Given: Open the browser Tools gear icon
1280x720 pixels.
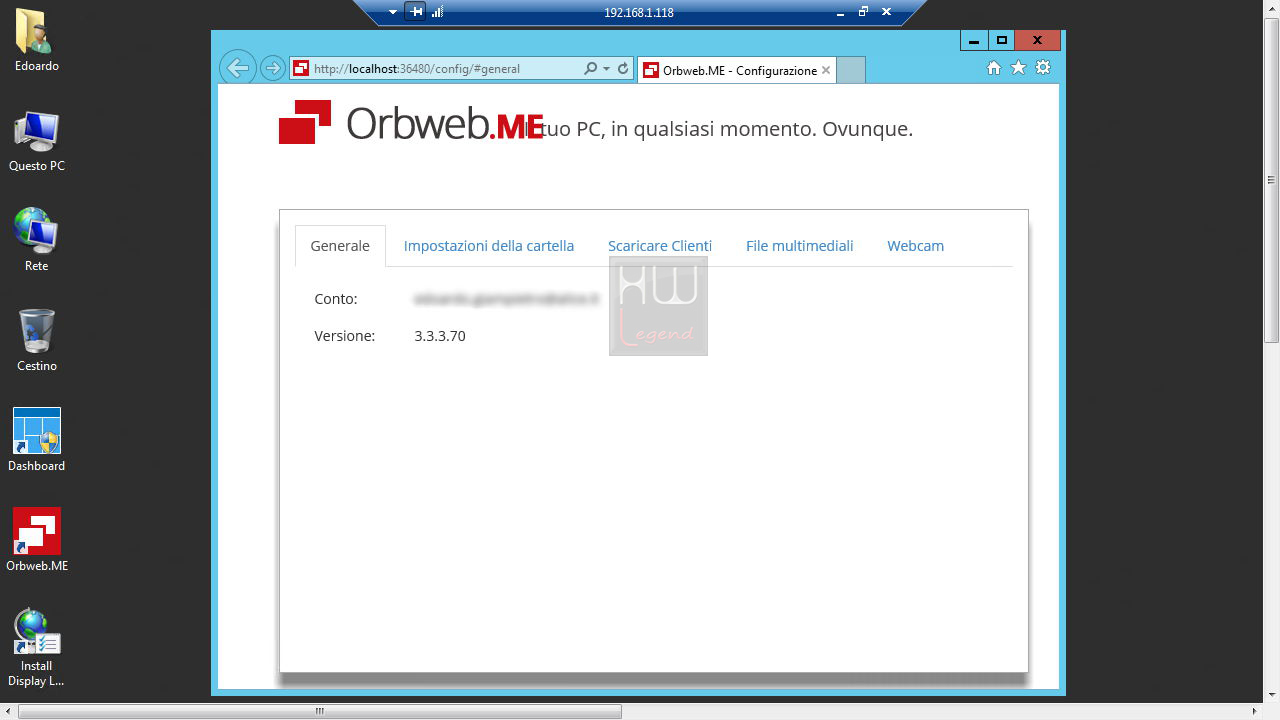Looking at the screenshot, I should coord(1043,68).
